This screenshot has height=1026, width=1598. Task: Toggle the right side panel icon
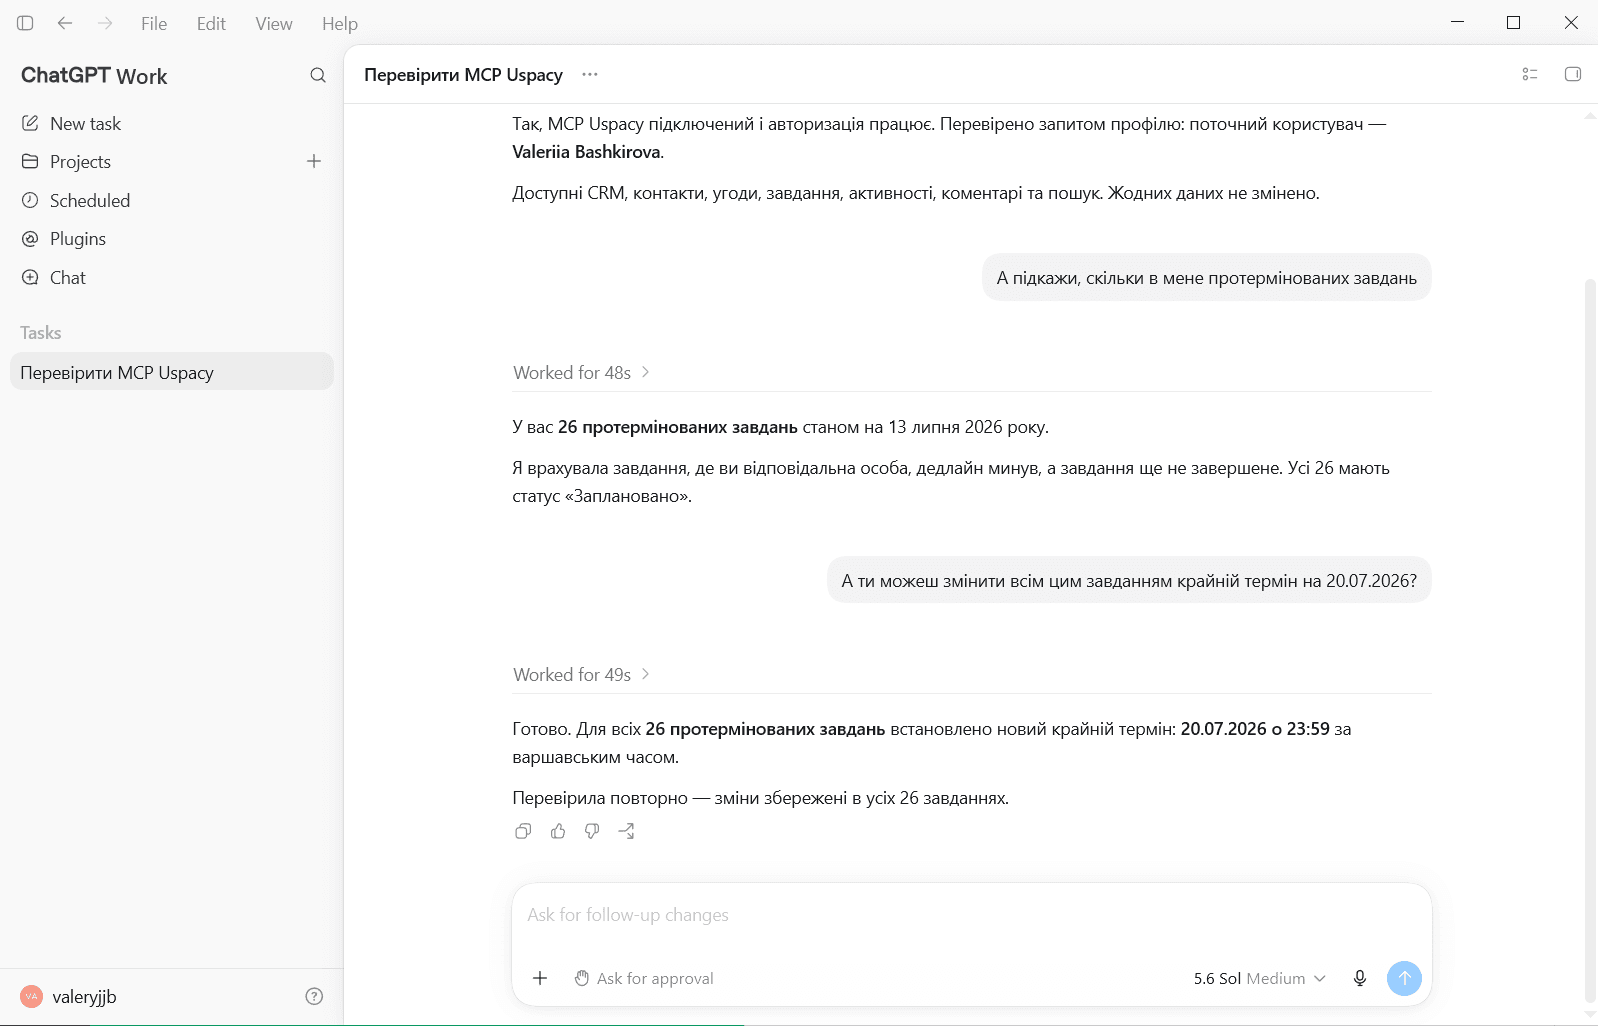click(x=1573, y=74)
